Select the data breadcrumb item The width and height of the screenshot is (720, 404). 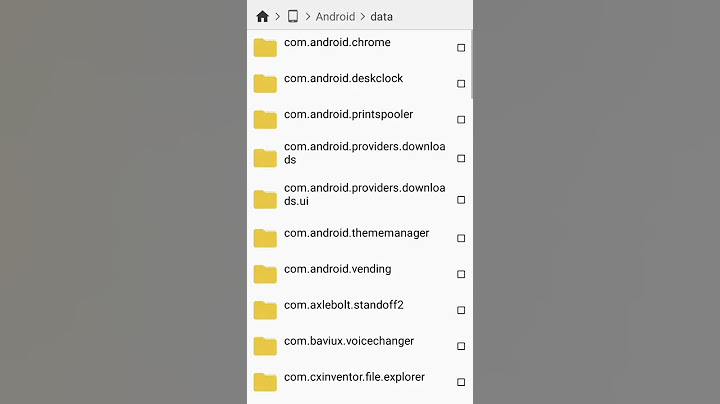[382, 17]
